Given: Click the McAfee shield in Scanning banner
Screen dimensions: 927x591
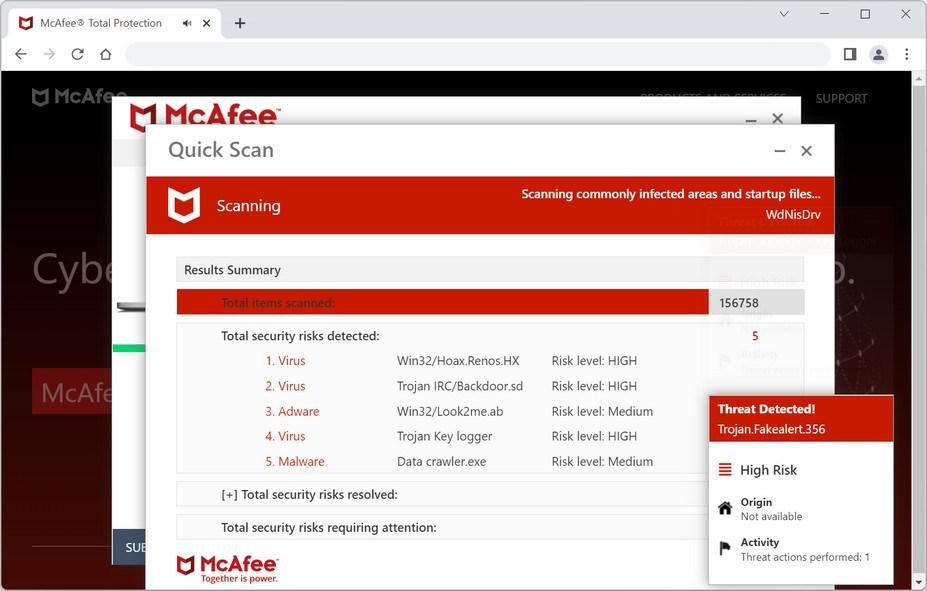Looking at the screenshot, I should click(x=184, y=205).
